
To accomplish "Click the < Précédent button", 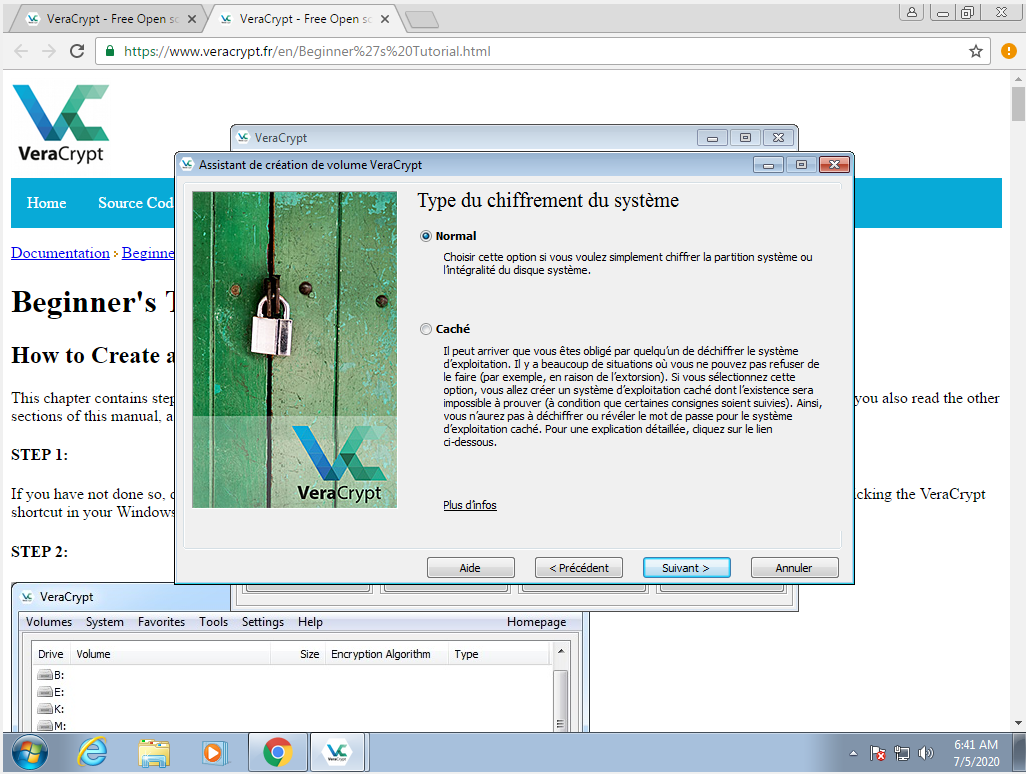I will click(x=579, y=568).
